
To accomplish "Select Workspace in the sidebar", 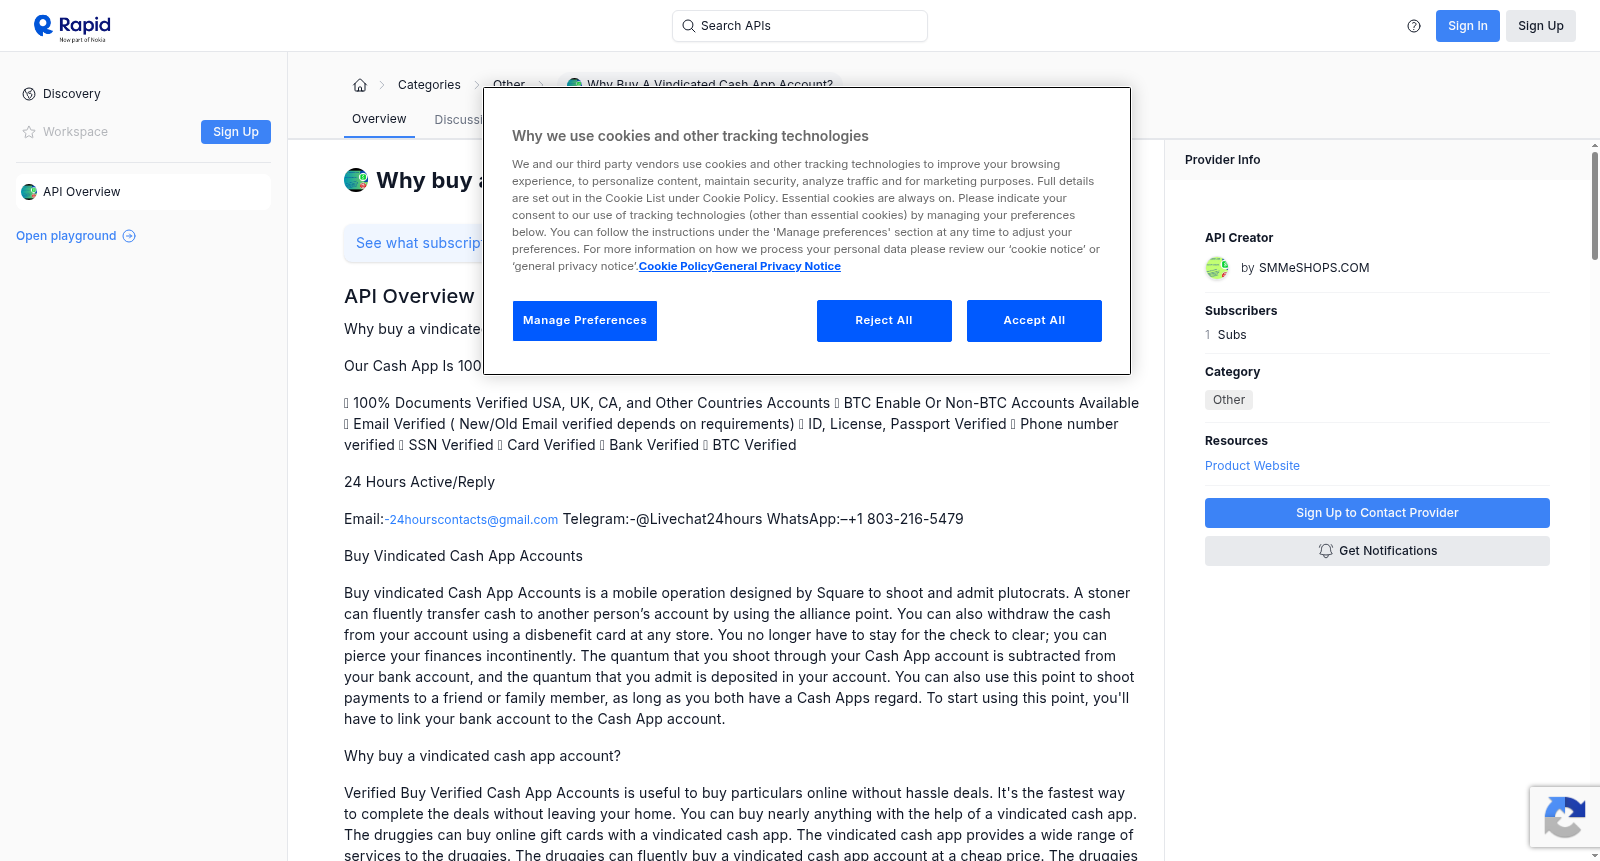I will [75, 132].
